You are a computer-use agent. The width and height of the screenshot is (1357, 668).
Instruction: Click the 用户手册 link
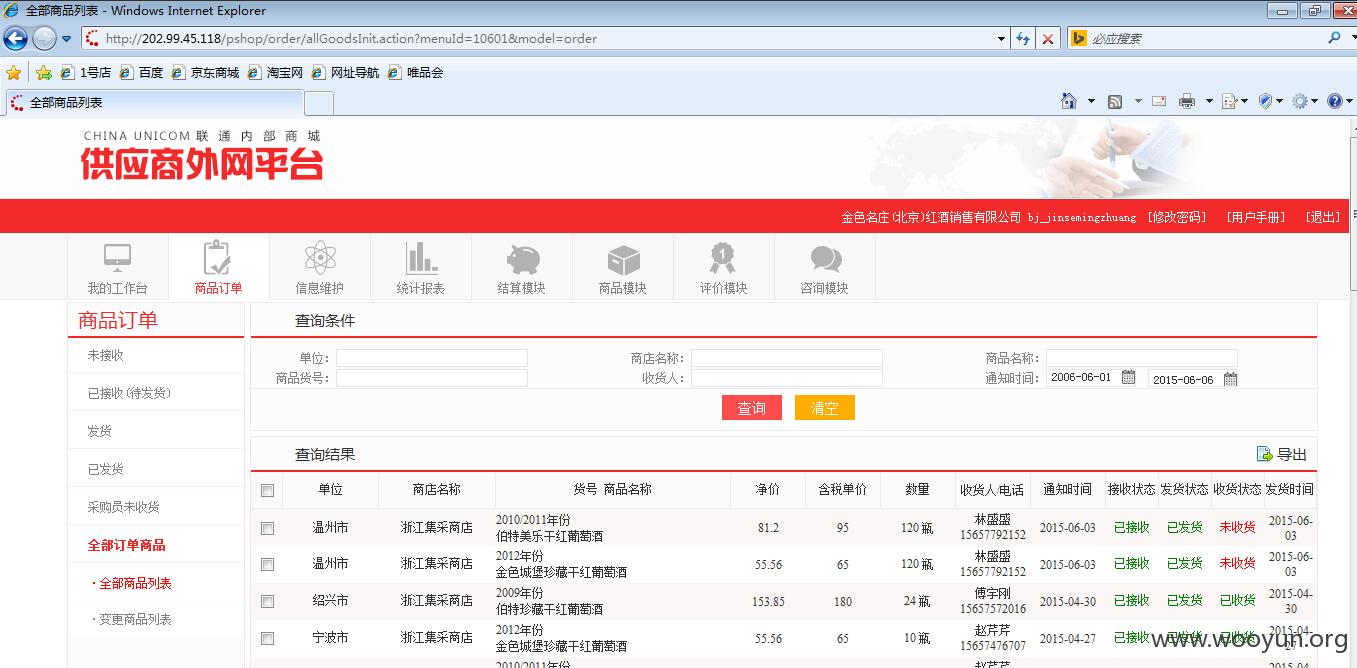pos(1256,217)
